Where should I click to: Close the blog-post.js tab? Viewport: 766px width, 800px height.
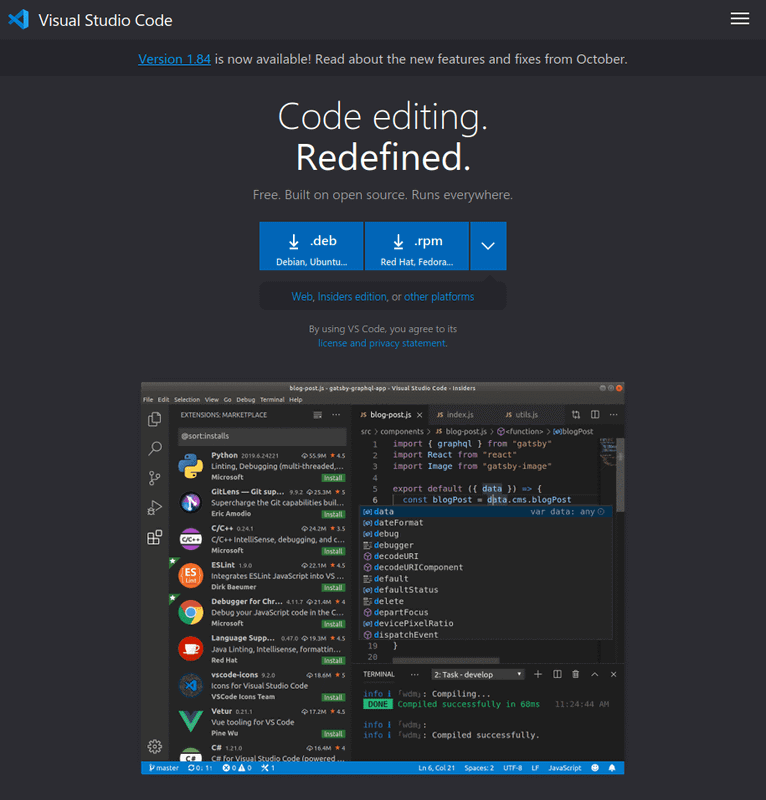419,415
